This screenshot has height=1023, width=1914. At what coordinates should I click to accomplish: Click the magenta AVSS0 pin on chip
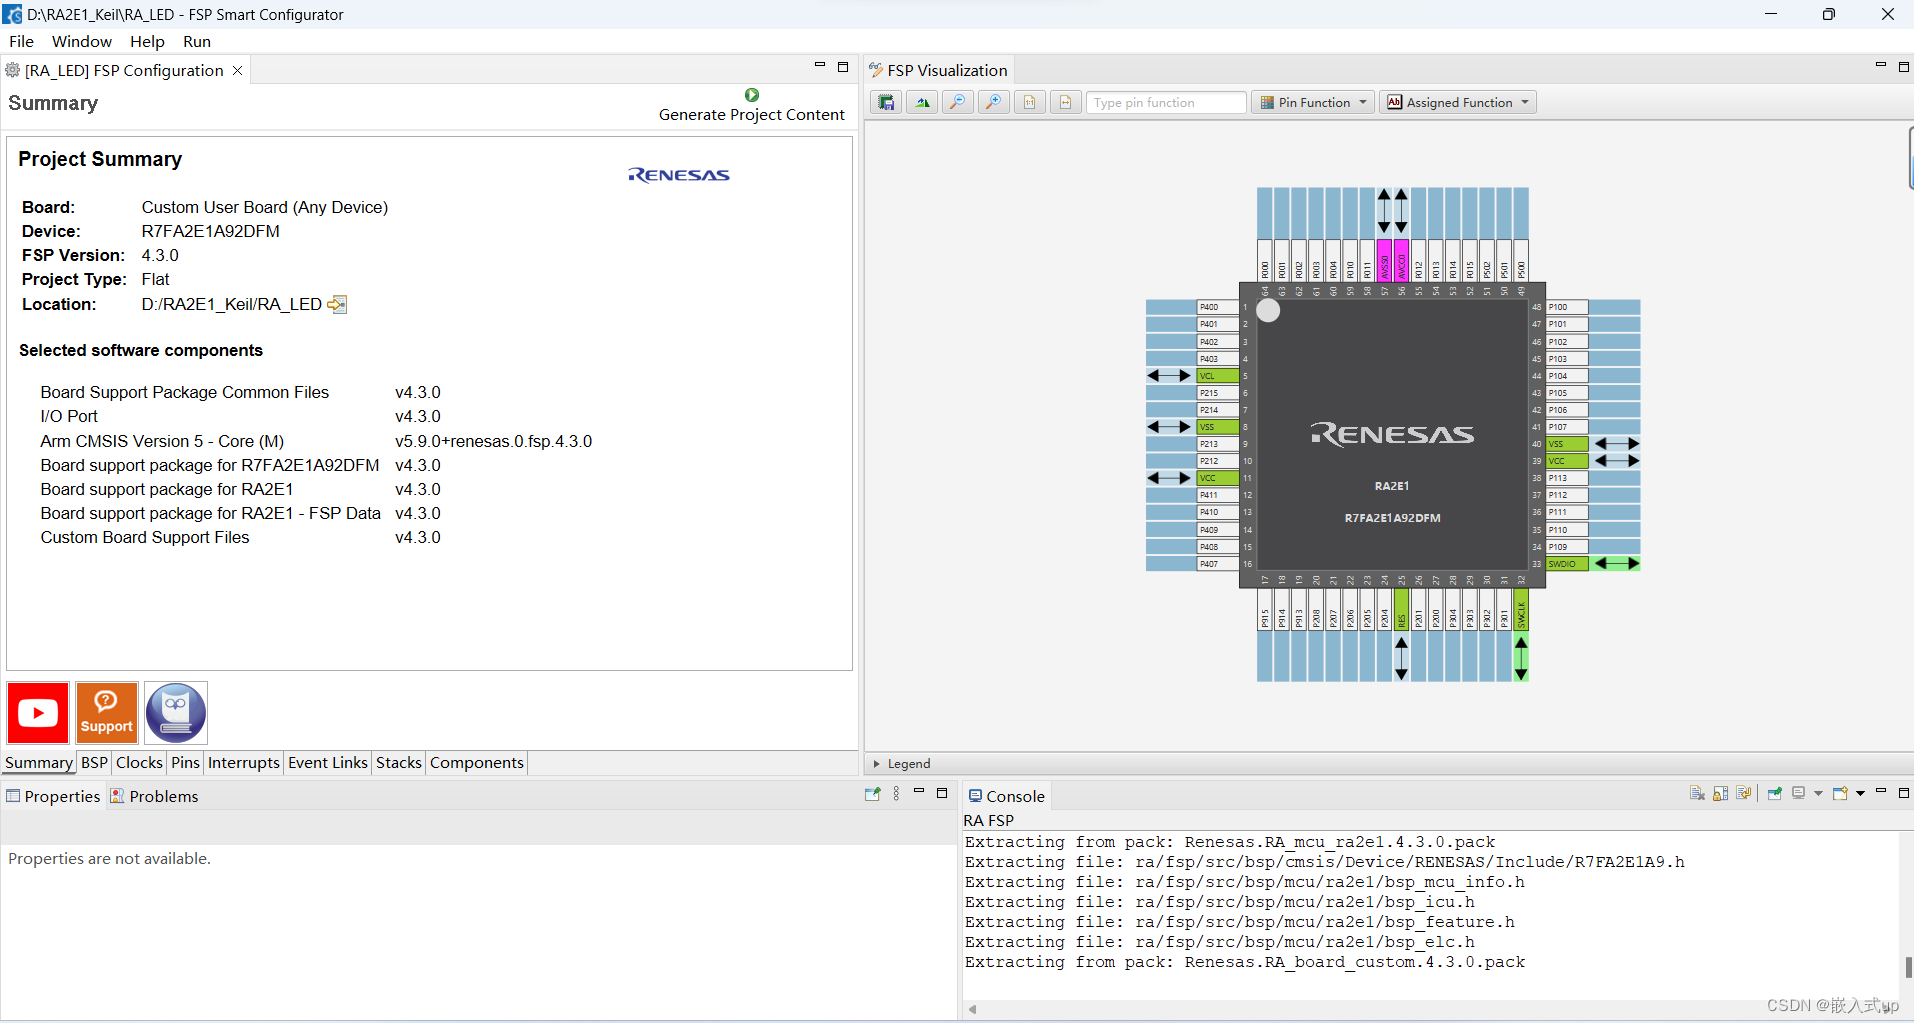coord(1384,261)
